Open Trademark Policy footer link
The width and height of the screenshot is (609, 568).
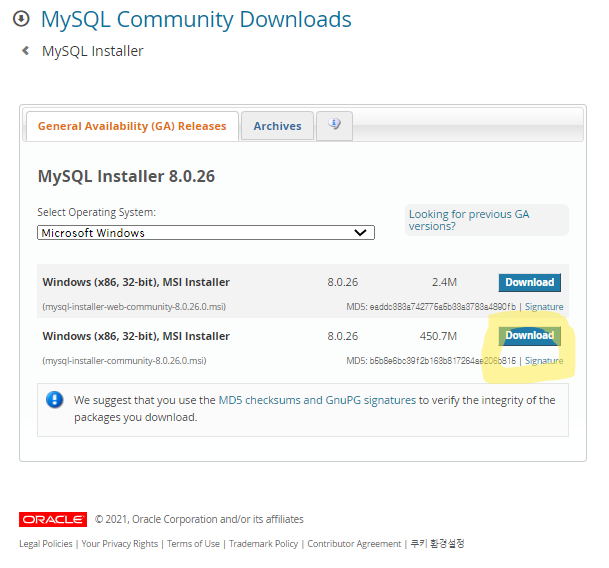point(263,544)
